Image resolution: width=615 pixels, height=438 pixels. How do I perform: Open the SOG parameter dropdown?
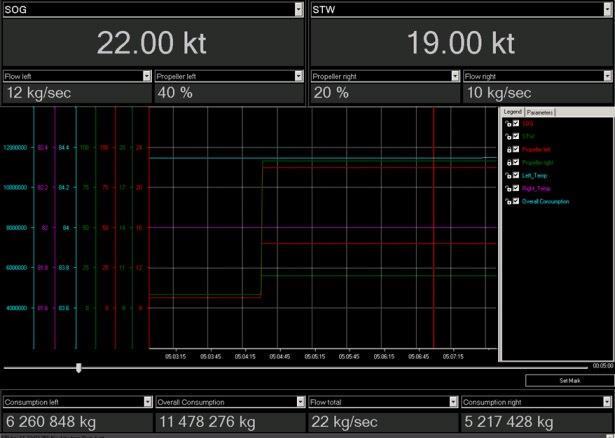(x=298, y=9)
